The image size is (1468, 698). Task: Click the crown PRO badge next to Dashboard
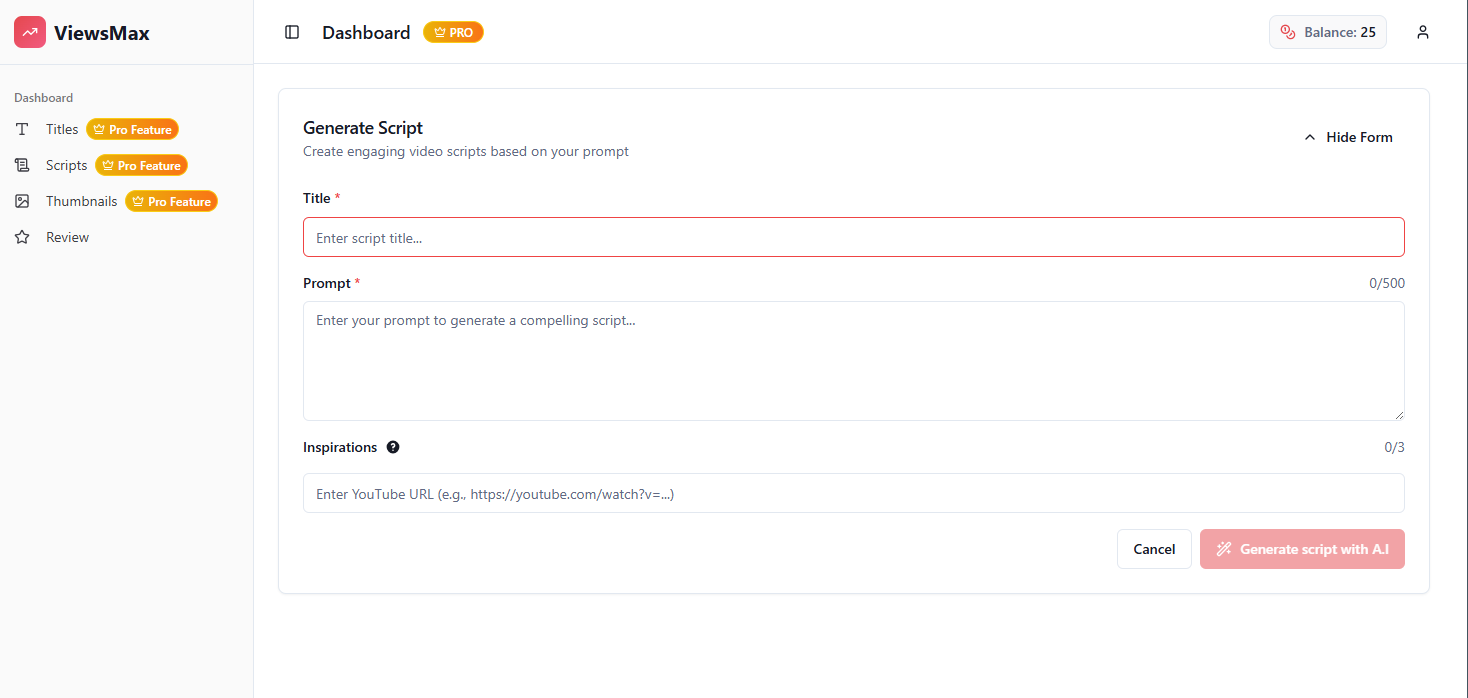point(453,32)
